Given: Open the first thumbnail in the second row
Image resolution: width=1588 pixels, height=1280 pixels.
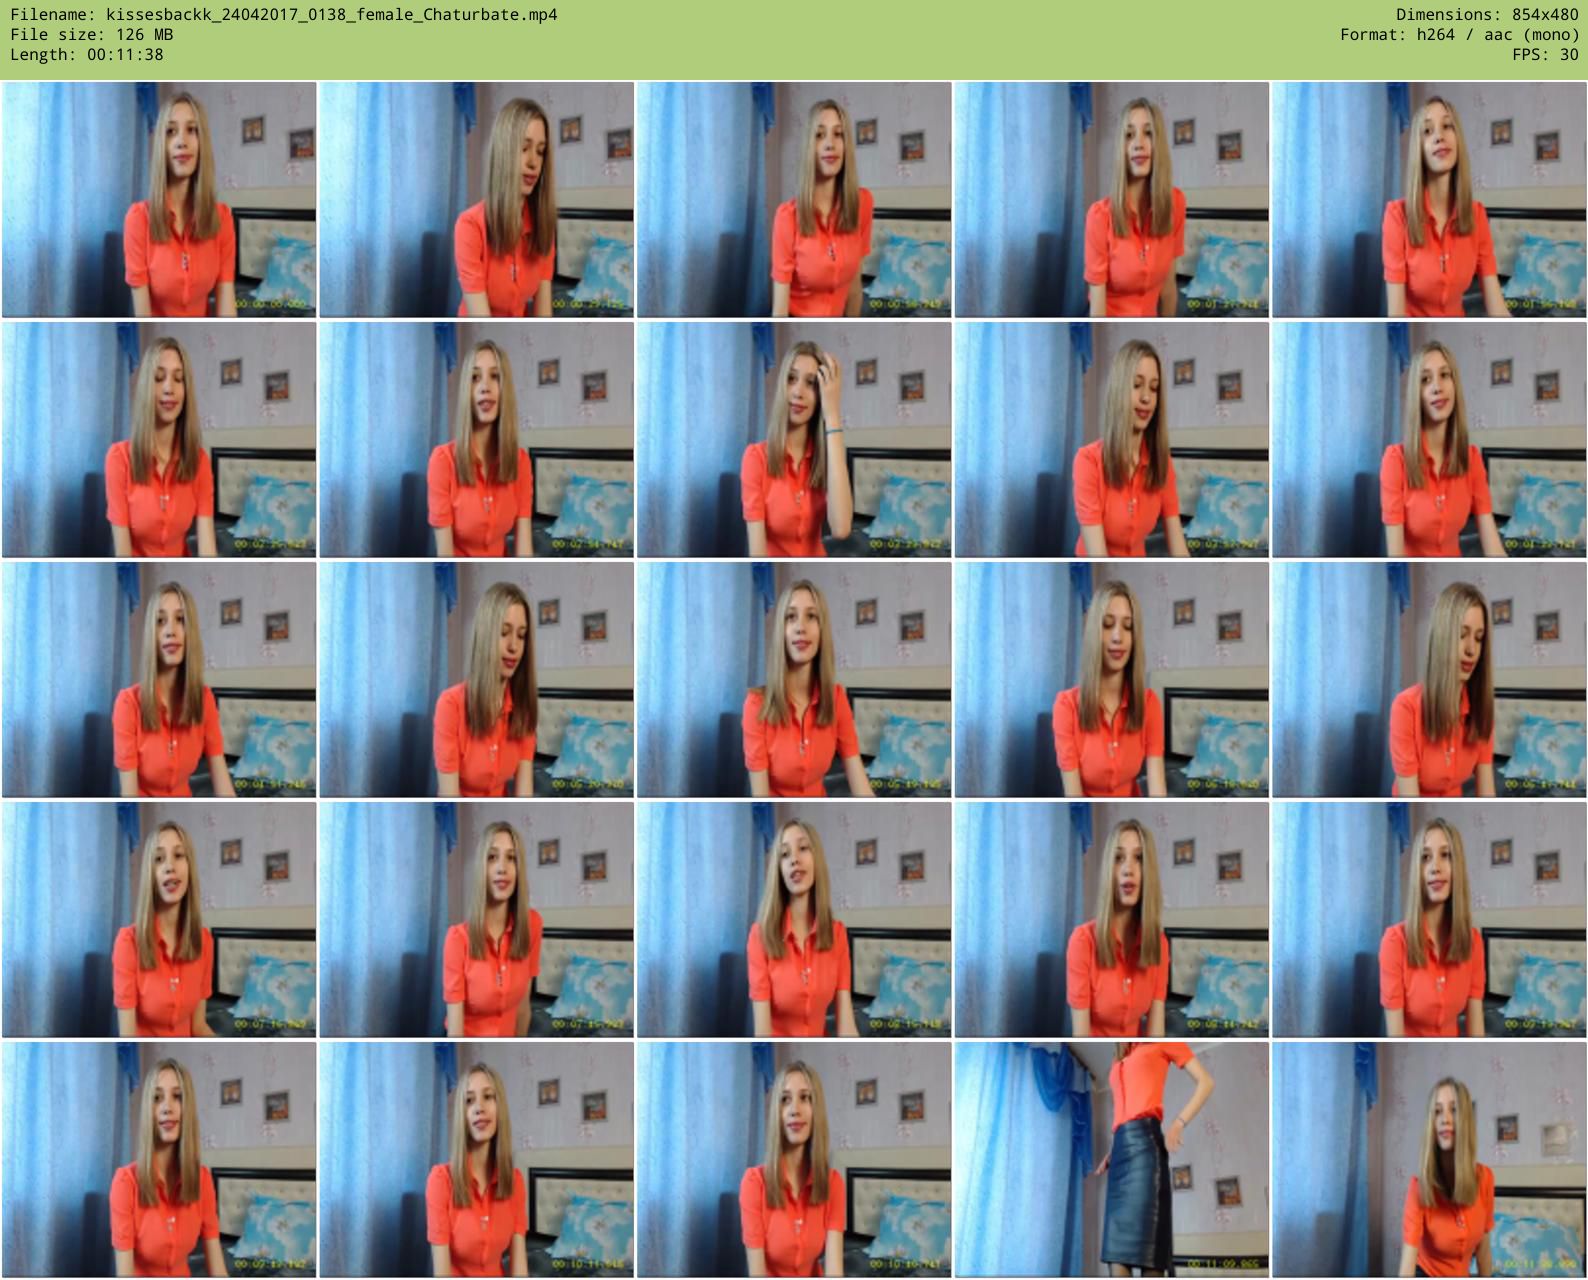Looking at the screenshot, I should click(159, 440).
